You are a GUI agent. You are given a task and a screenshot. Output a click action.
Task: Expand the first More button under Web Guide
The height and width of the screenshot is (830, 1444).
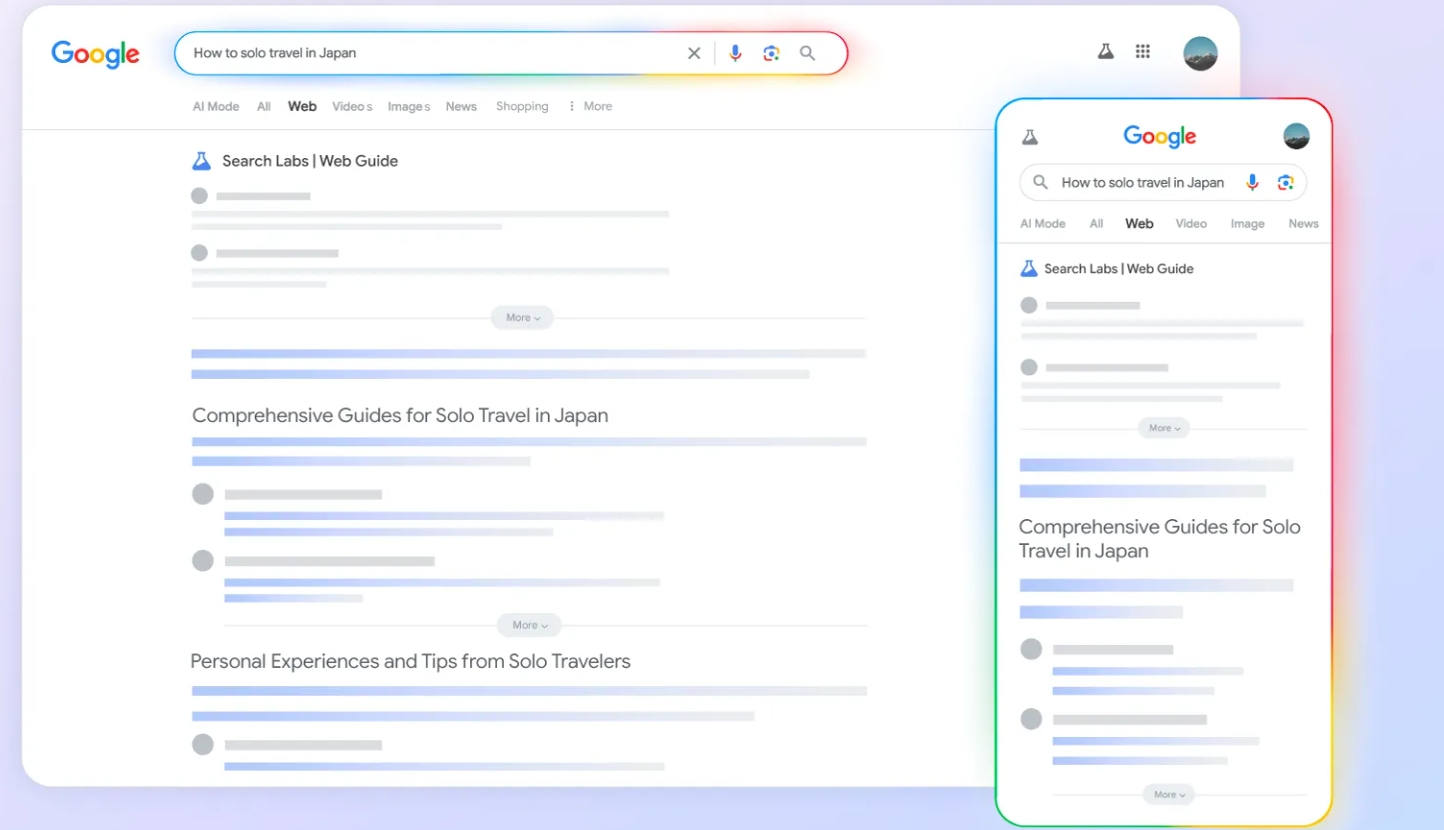[522, 318]
